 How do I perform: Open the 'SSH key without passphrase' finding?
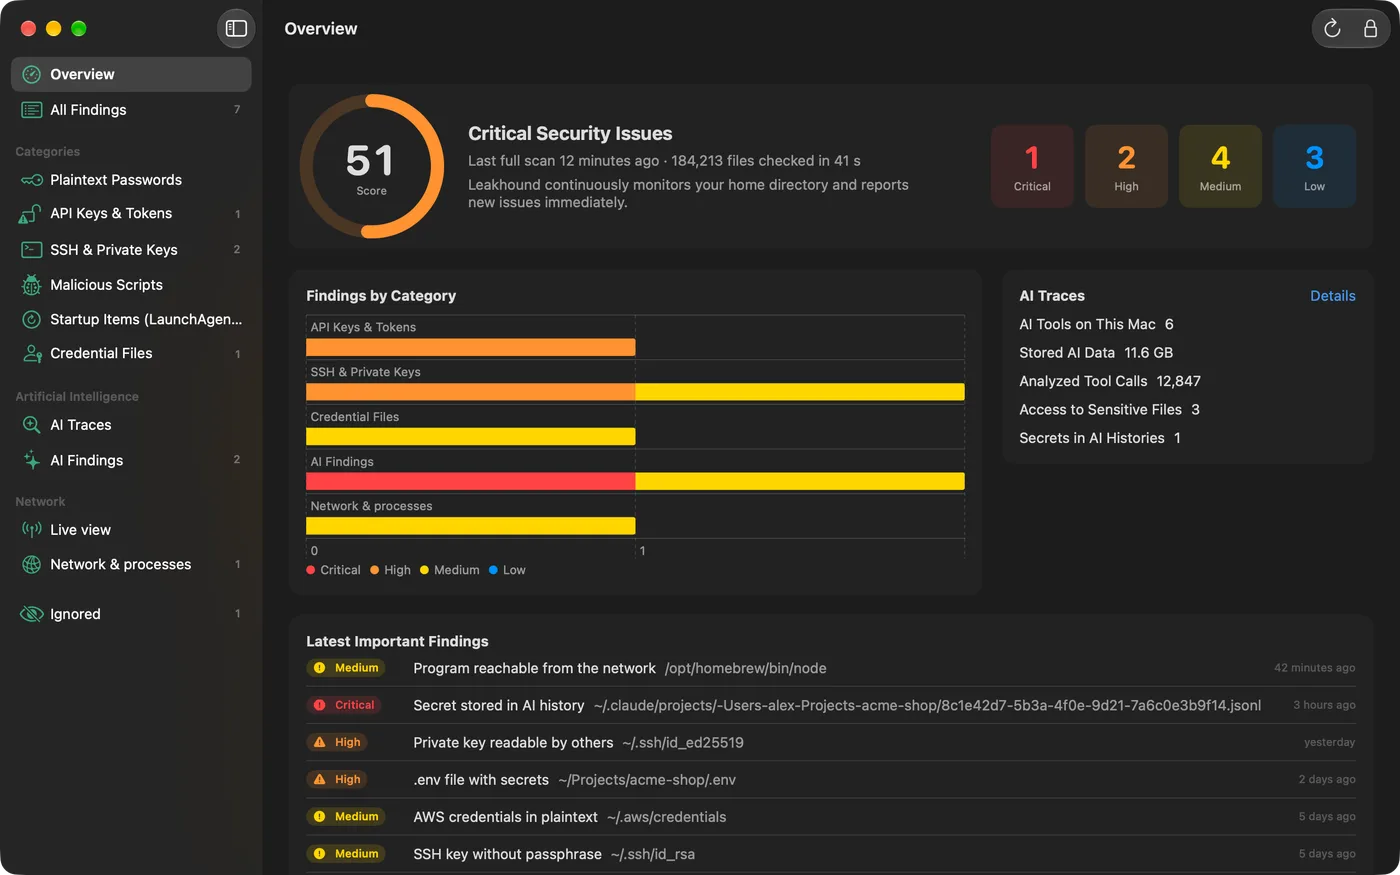(x=831, y=854)
